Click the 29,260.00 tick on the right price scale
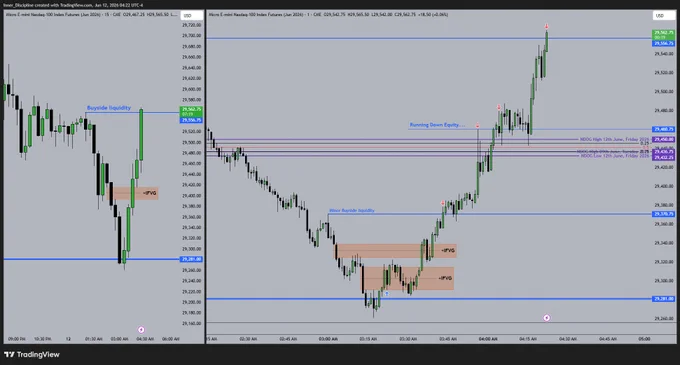 click(x=664, y=318)
